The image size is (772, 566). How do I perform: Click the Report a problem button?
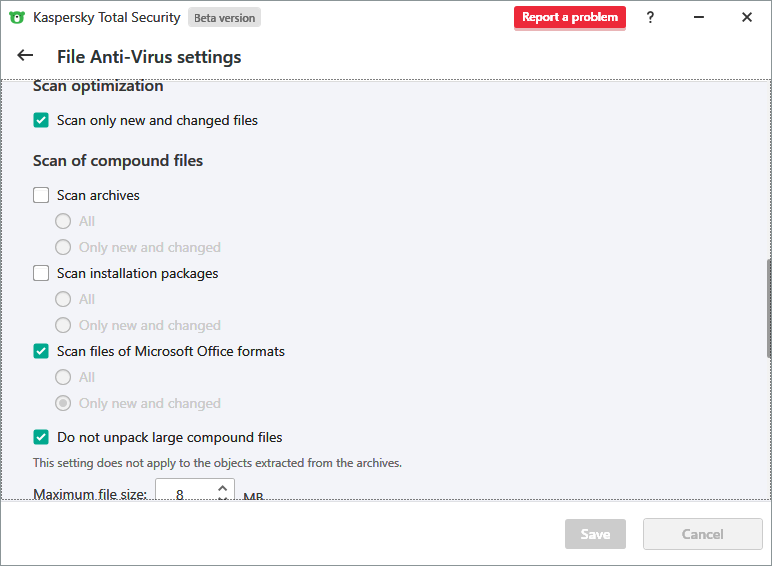point(570,17)
